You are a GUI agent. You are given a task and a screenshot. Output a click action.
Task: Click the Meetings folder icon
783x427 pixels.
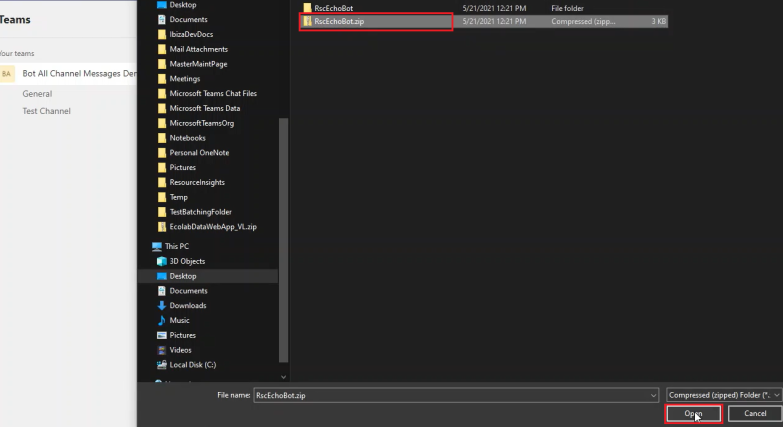pyautogui.click(x=161, y=79)
